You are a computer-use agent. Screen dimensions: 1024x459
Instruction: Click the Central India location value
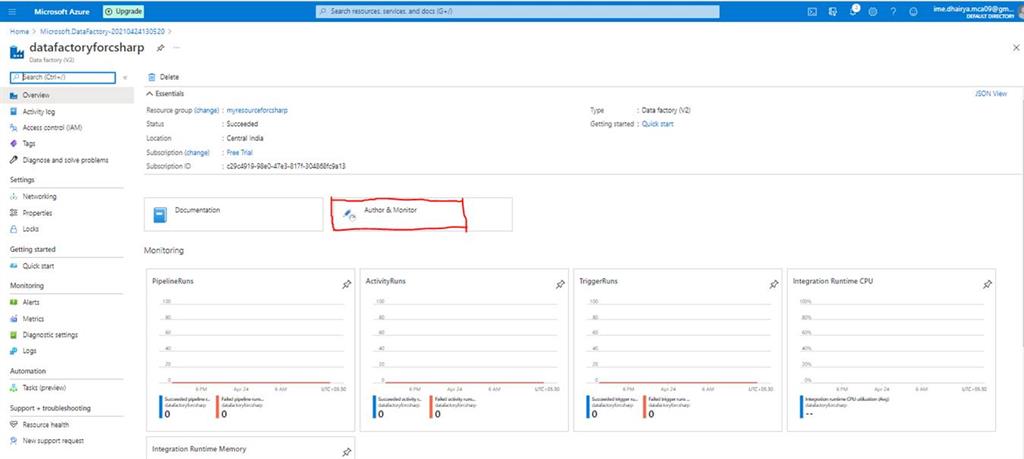click(245, 138)
